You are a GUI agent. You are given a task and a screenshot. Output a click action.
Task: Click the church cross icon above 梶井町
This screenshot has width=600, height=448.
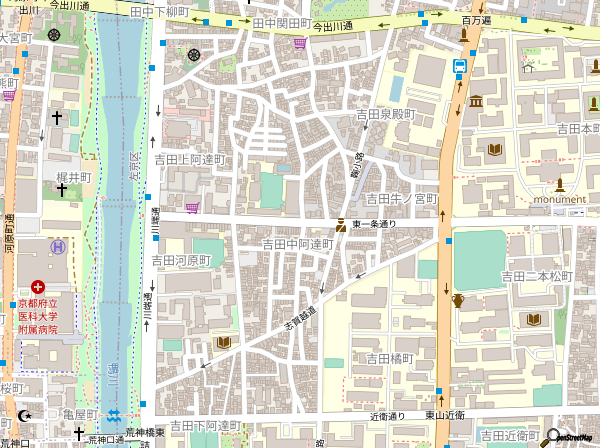(x=57, y=118)
